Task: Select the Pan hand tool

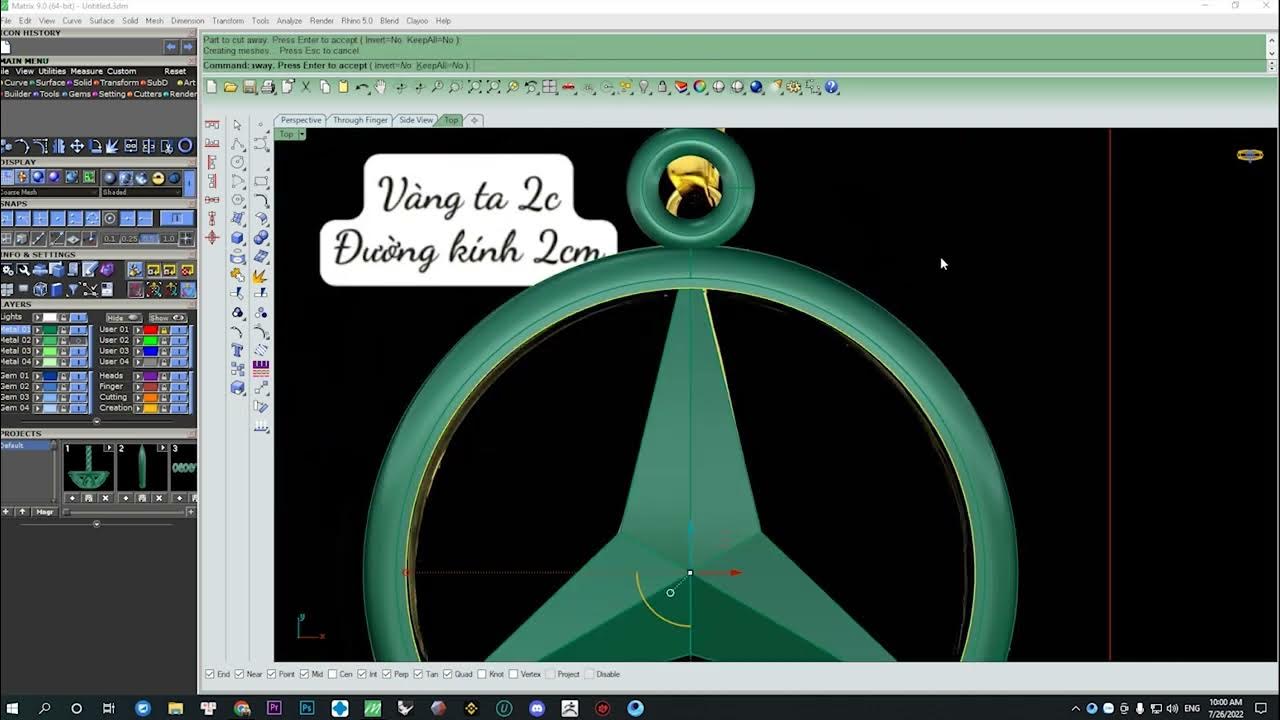Action: [380, 87]
